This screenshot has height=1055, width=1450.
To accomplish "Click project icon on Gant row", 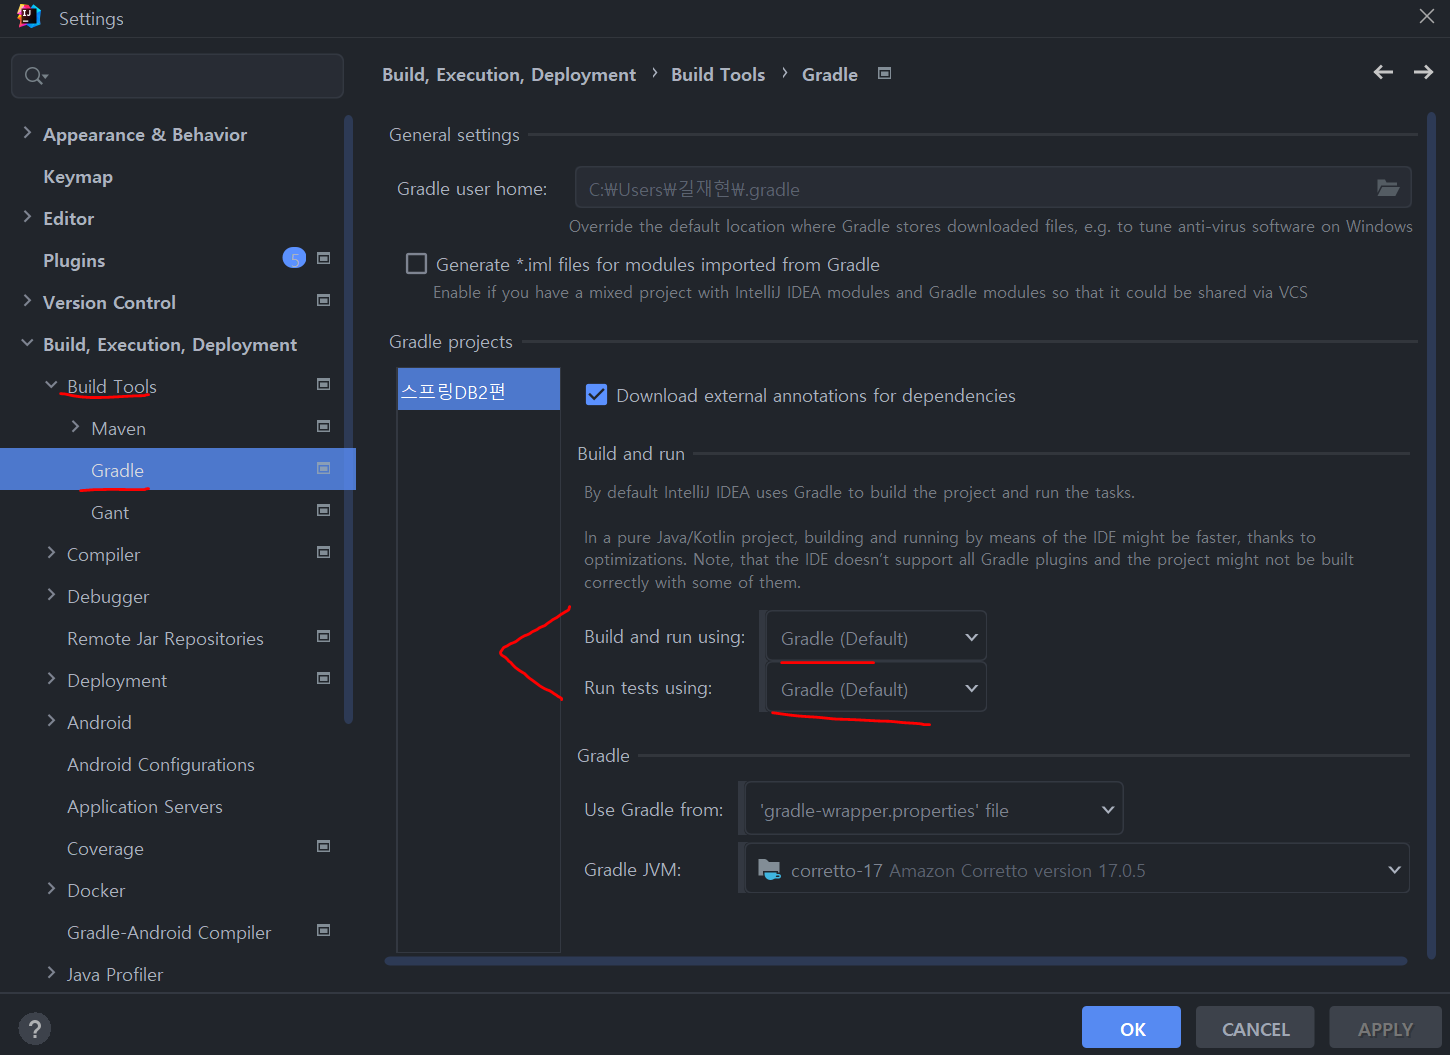I will coord(323,510).
